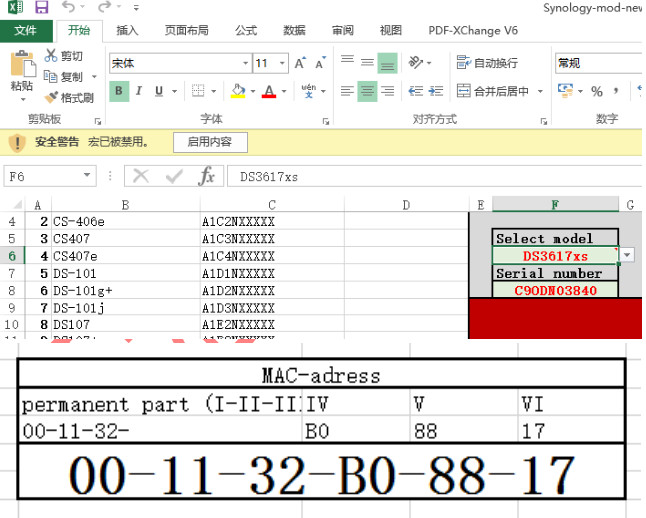Apply the yellow fill color bucket
The height and width of the screenshot is (518, 646).
click(x=238, y=91)
